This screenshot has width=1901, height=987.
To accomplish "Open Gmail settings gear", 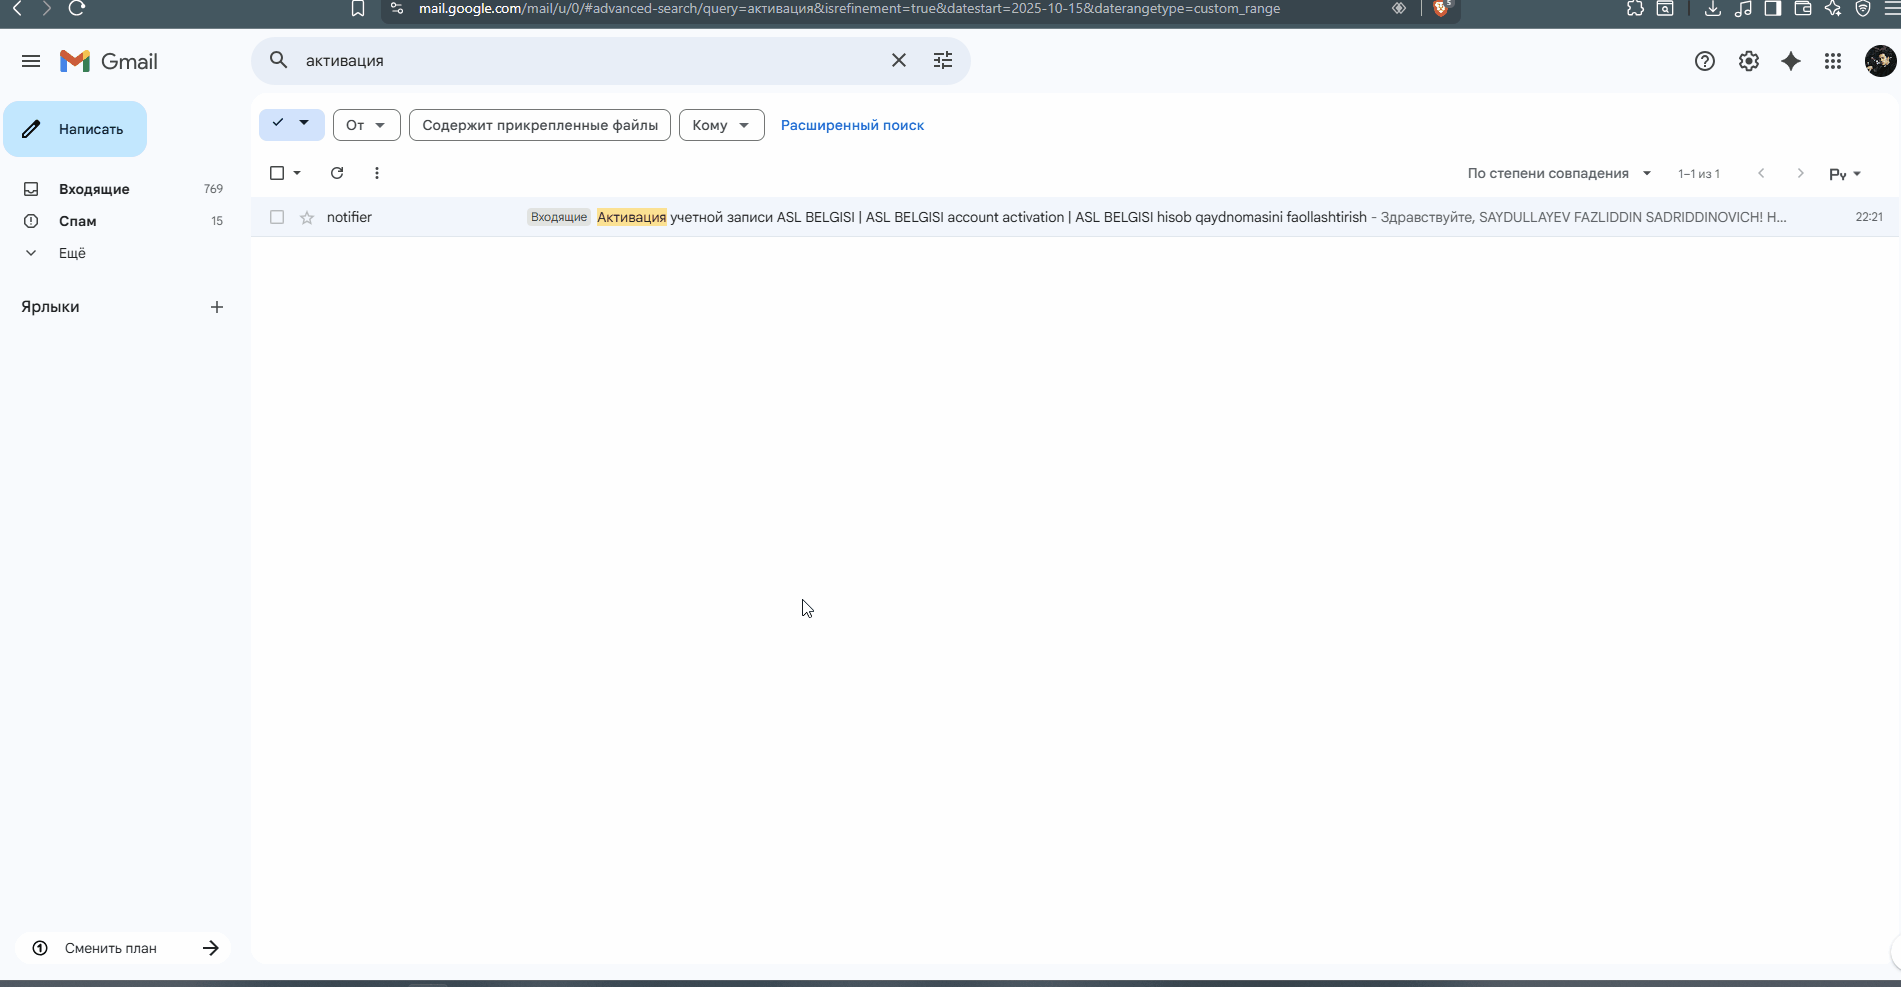I will [1748, 61].
